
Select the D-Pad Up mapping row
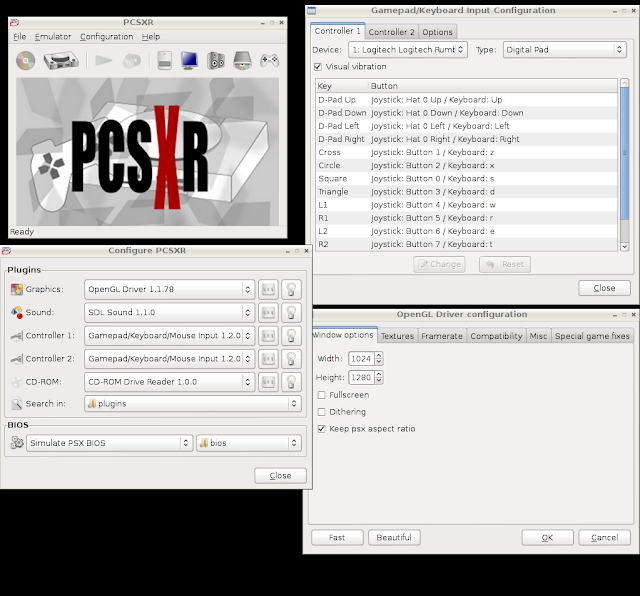pyautogui.click(x=467, y=100)
